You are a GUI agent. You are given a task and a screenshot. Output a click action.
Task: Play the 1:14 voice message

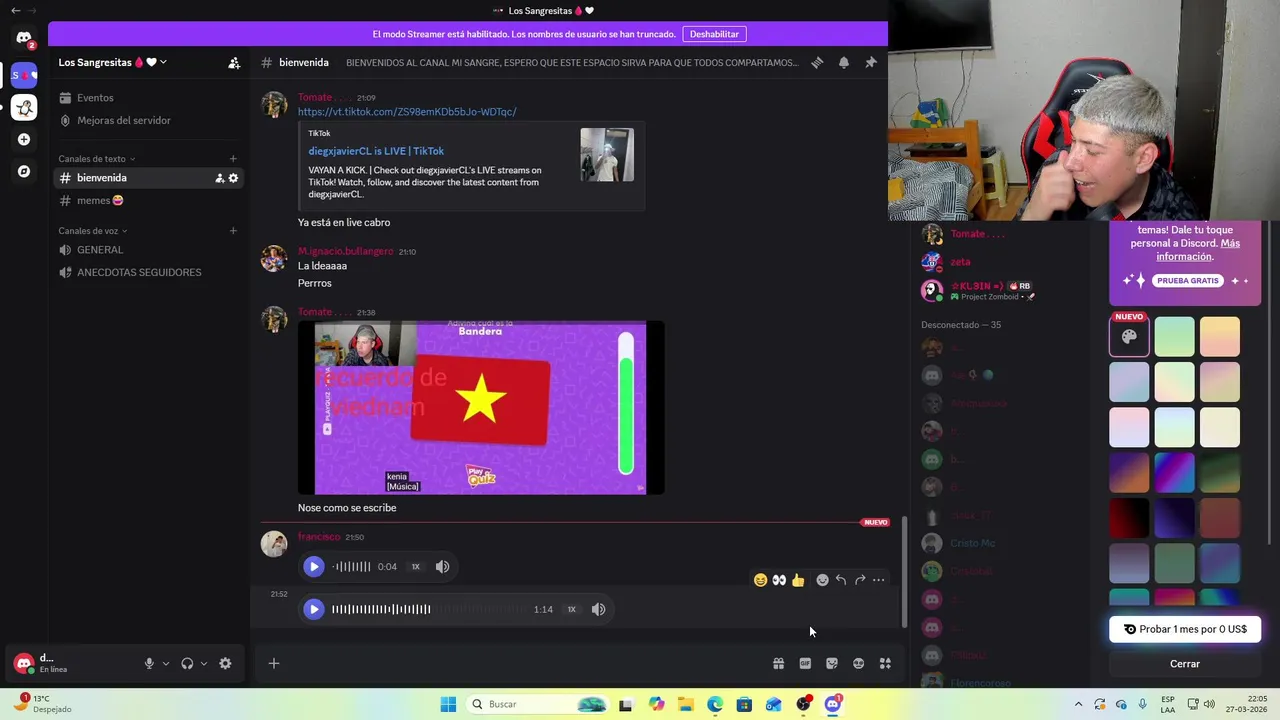click(x=313, y=609)
